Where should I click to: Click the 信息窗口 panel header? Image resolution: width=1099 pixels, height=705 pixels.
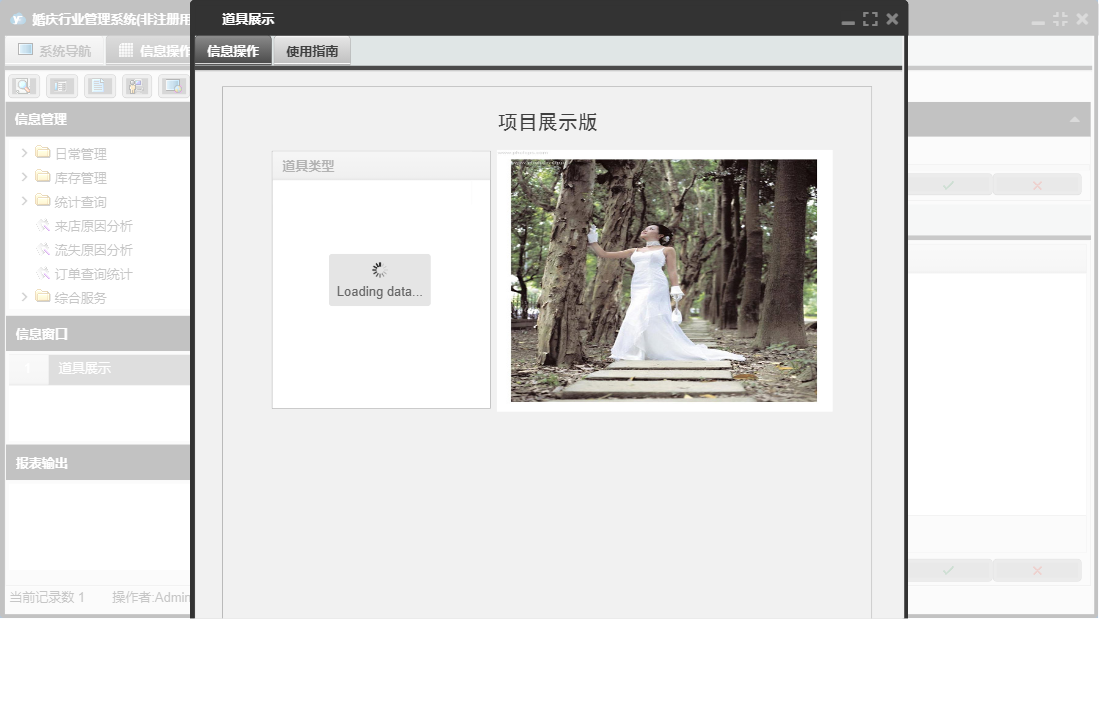pyautogui.click(x=98, y=334)
